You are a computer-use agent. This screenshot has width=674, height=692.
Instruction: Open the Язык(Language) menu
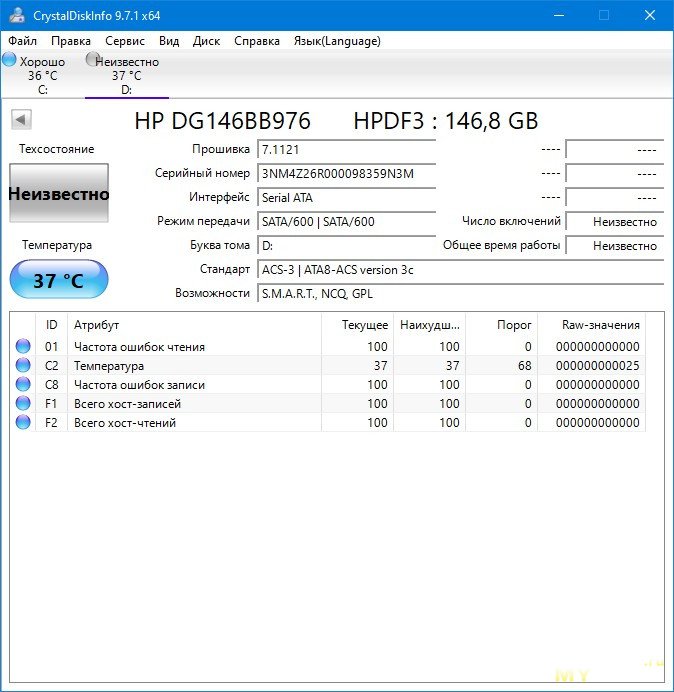tap(336, 41)
